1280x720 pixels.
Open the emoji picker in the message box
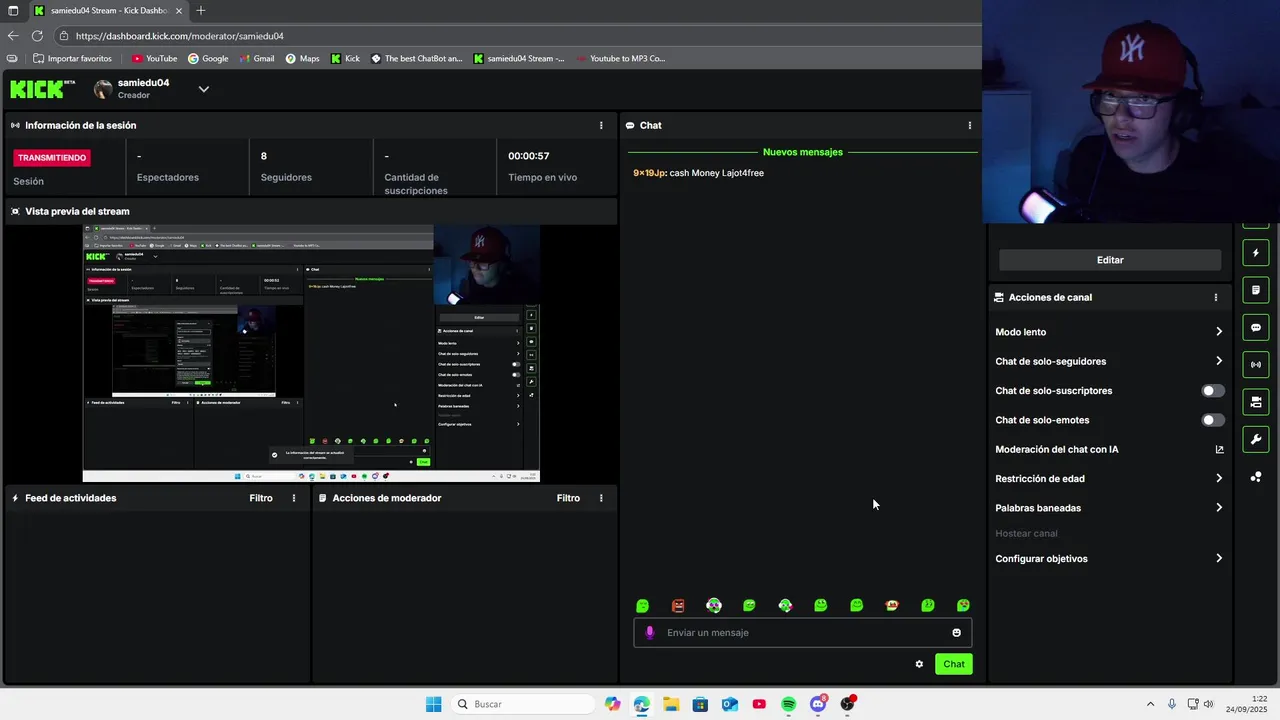coord(956,632)
